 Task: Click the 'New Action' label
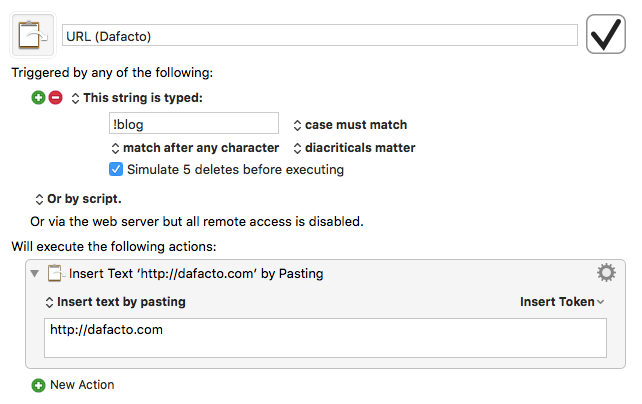82,385
